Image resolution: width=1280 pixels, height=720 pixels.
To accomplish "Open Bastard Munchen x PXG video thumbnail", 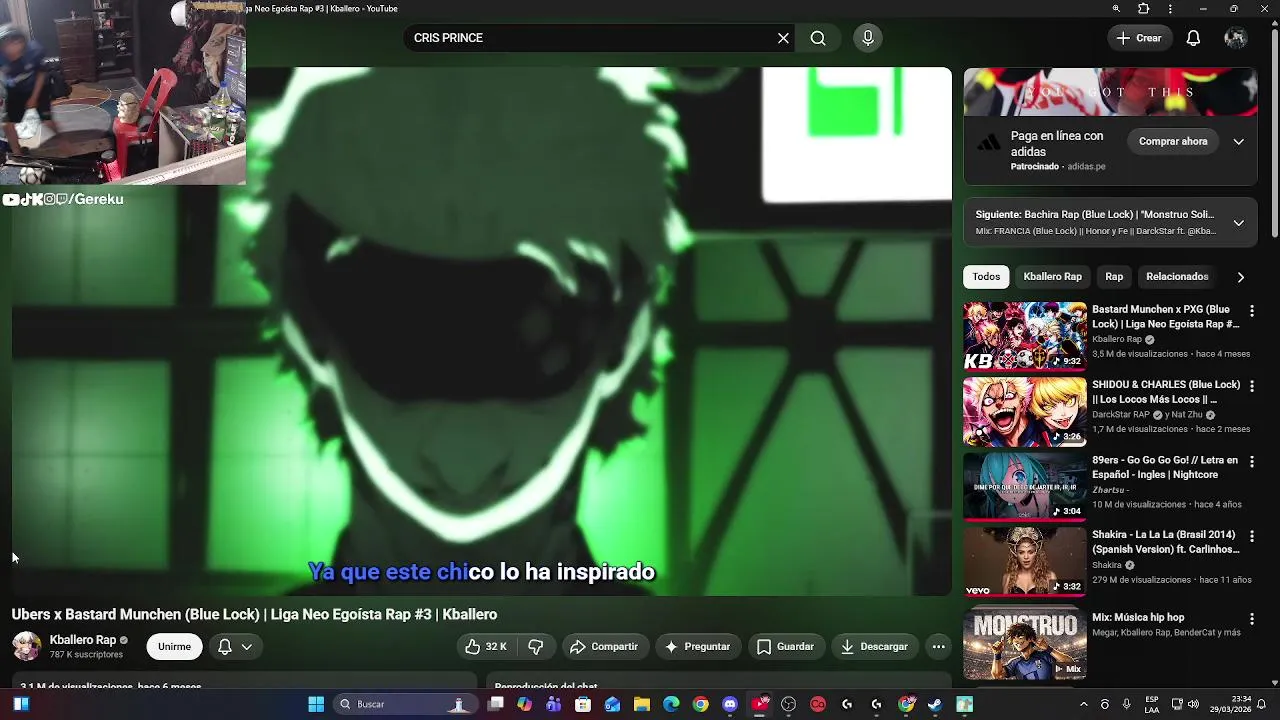I will click(1024, 336).
